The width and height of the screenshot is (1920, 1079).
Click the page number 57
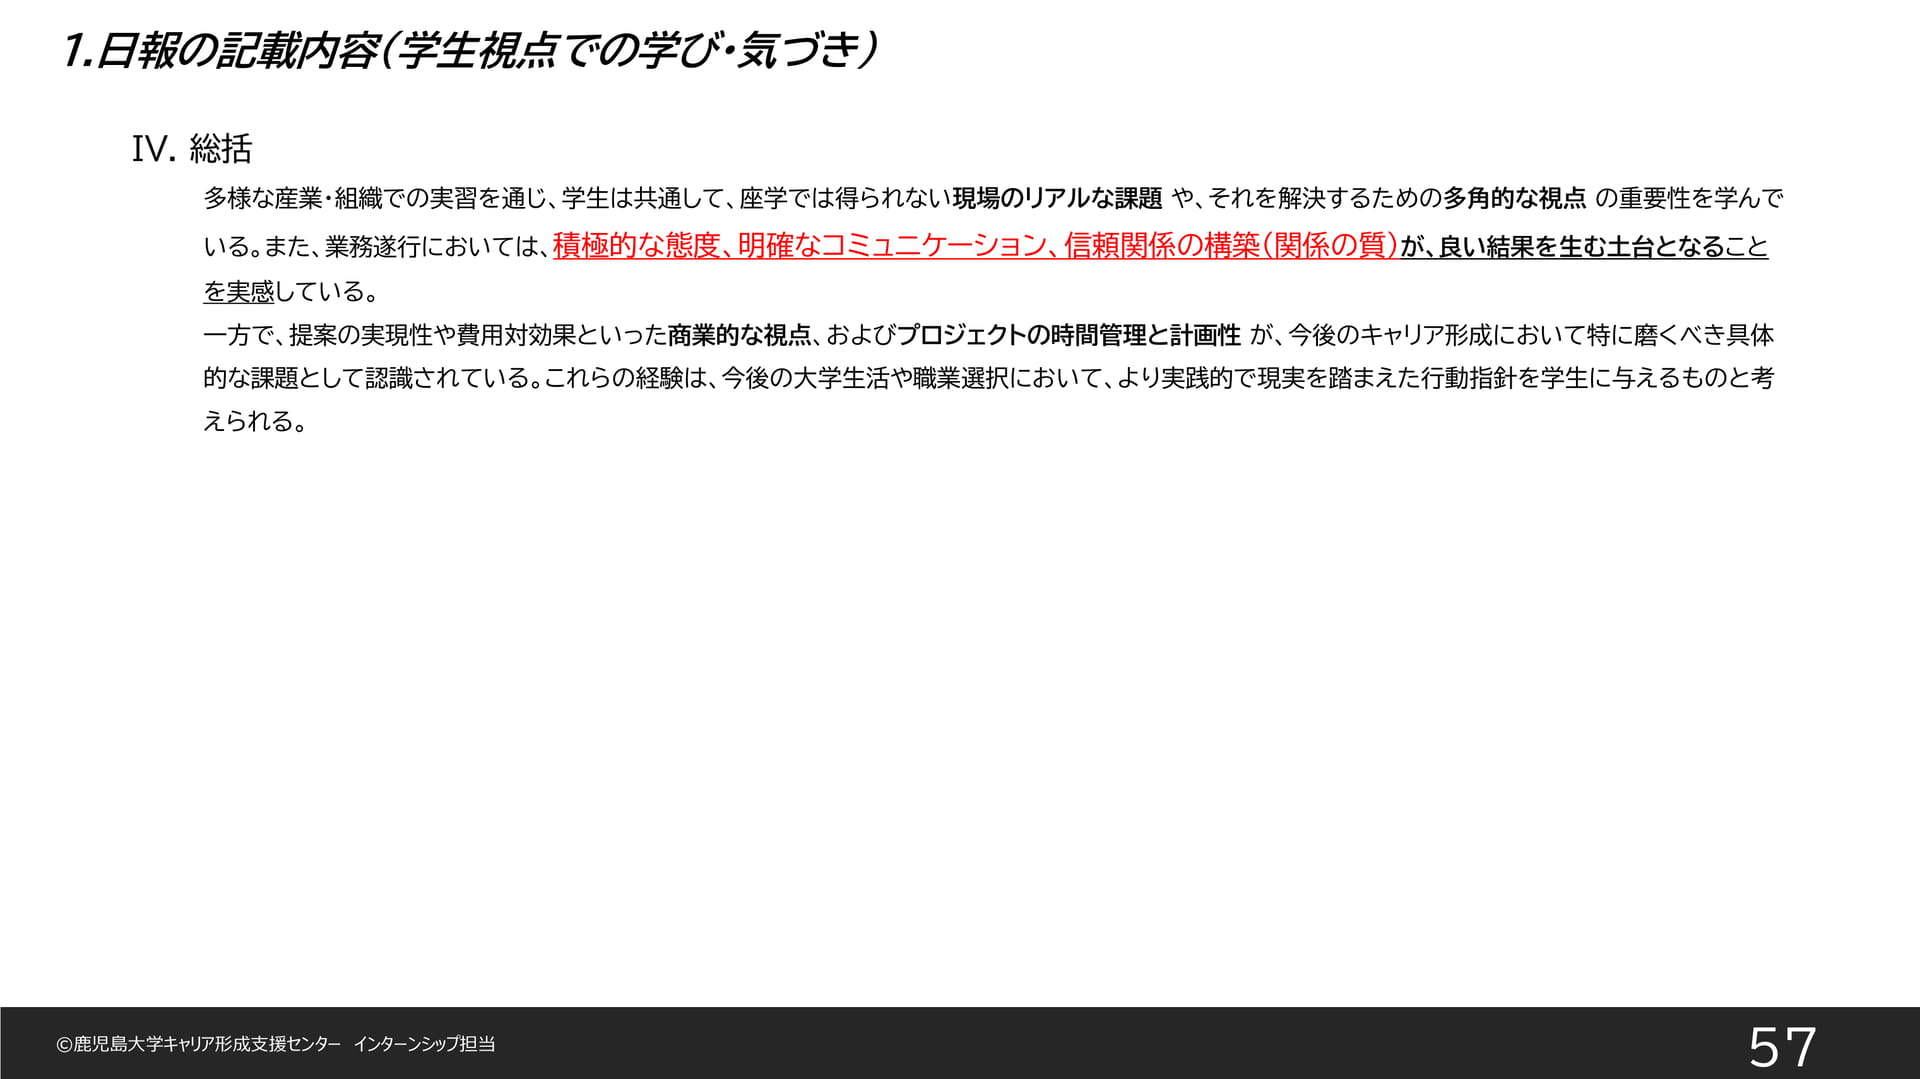tap(1782, 1047)
